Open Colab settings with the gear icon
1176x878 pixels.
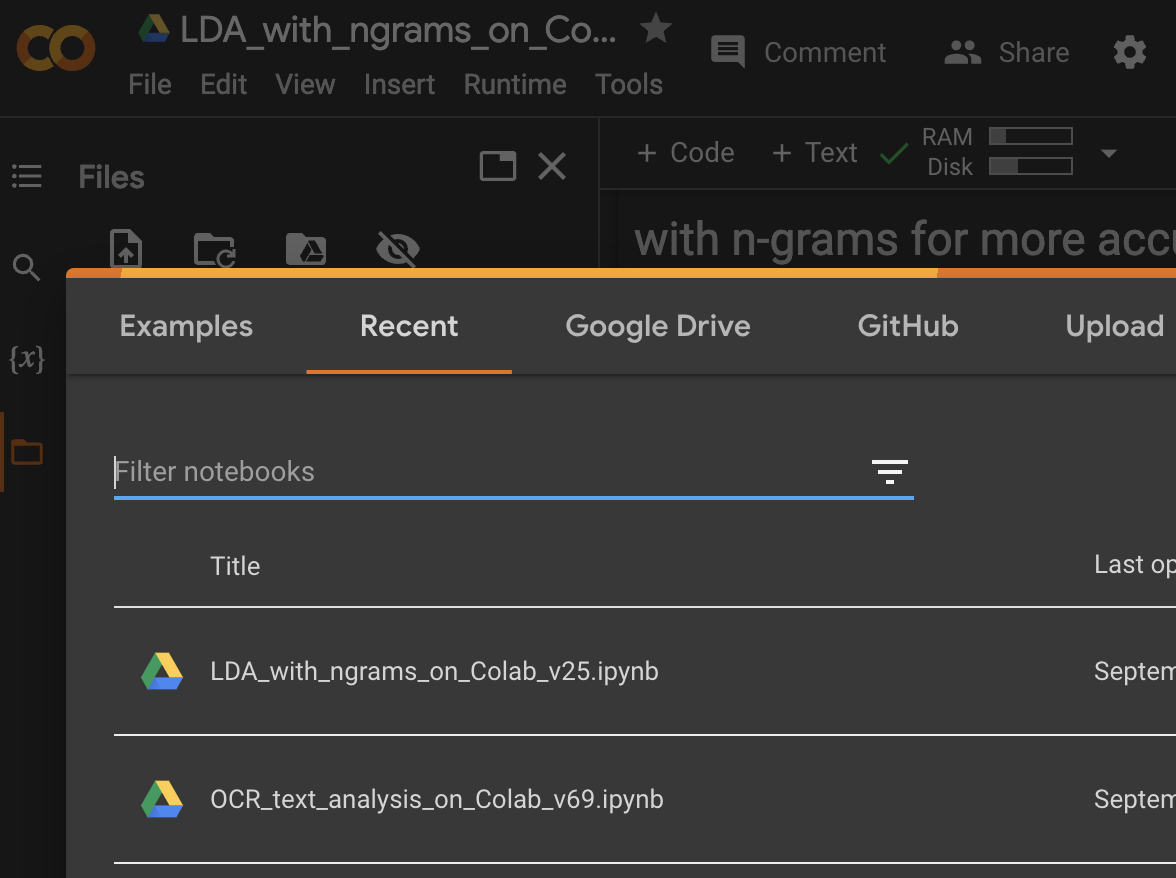[x=1129, y=53]
